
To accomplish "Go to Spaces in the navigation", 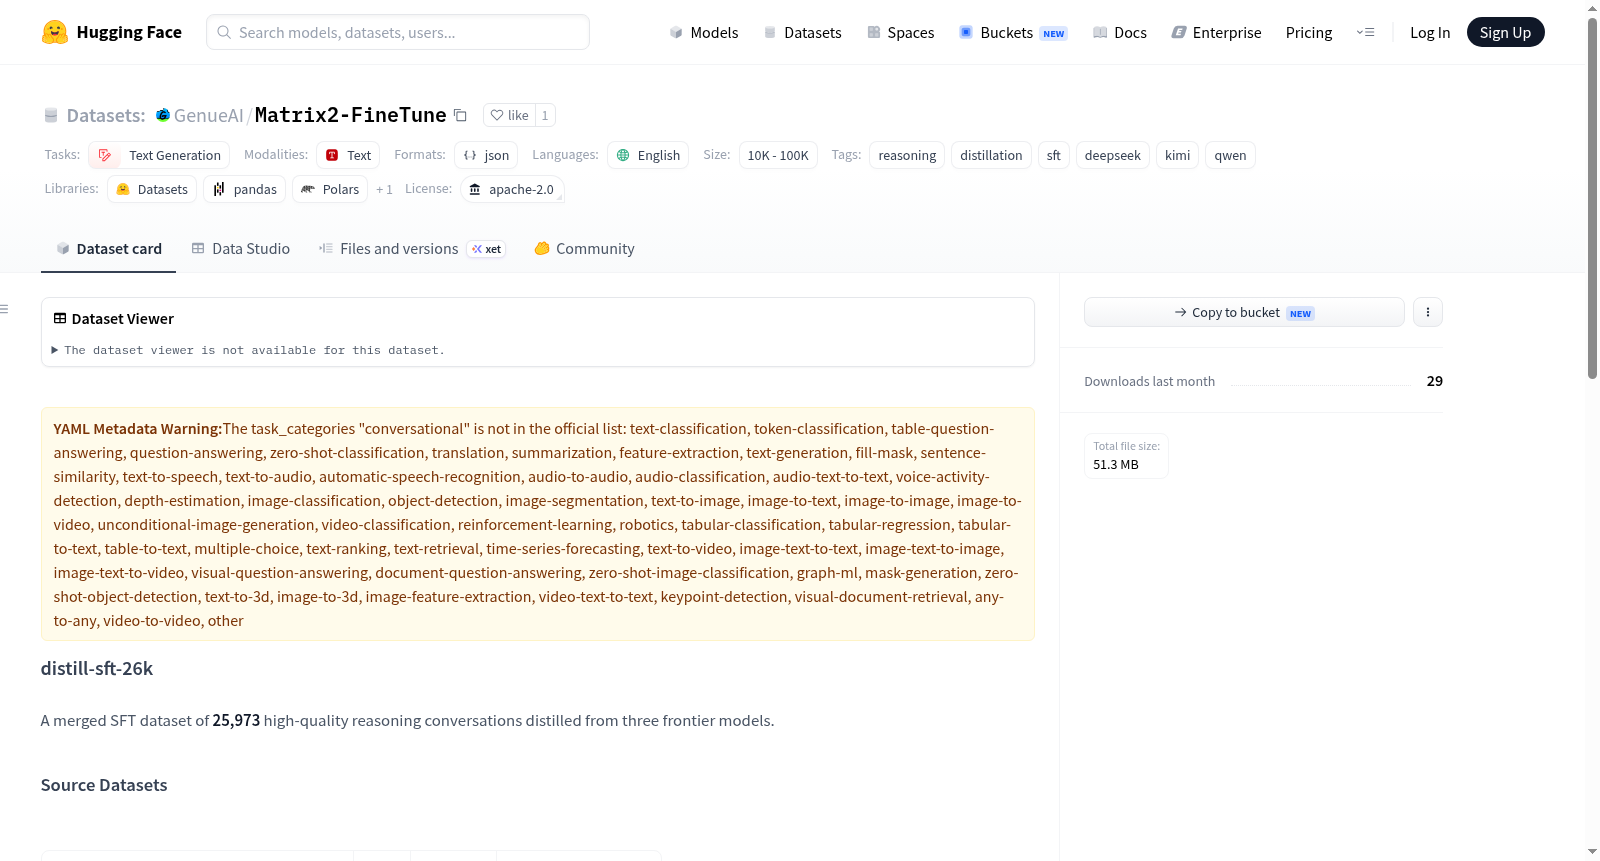I will (x=901, y=33).
